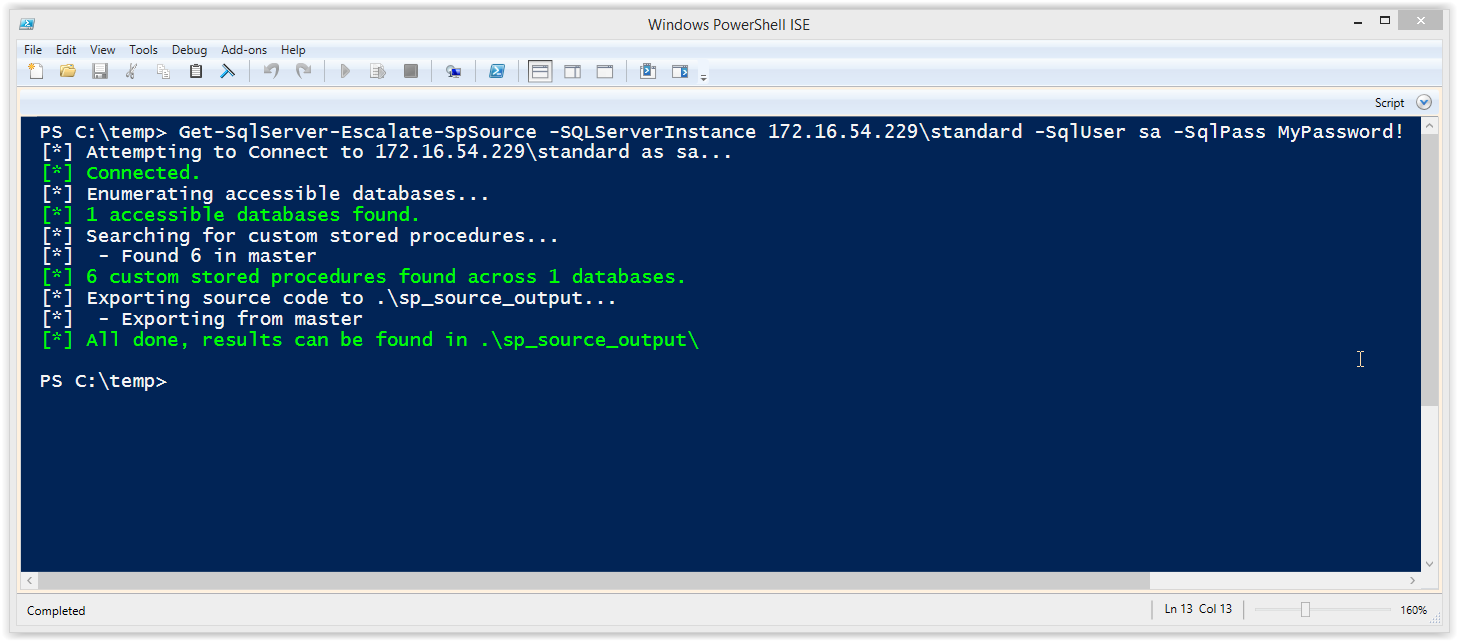Expand the Script pane with the chevron button
This screenshot has width=1458, height=641.
[1424, 102]
